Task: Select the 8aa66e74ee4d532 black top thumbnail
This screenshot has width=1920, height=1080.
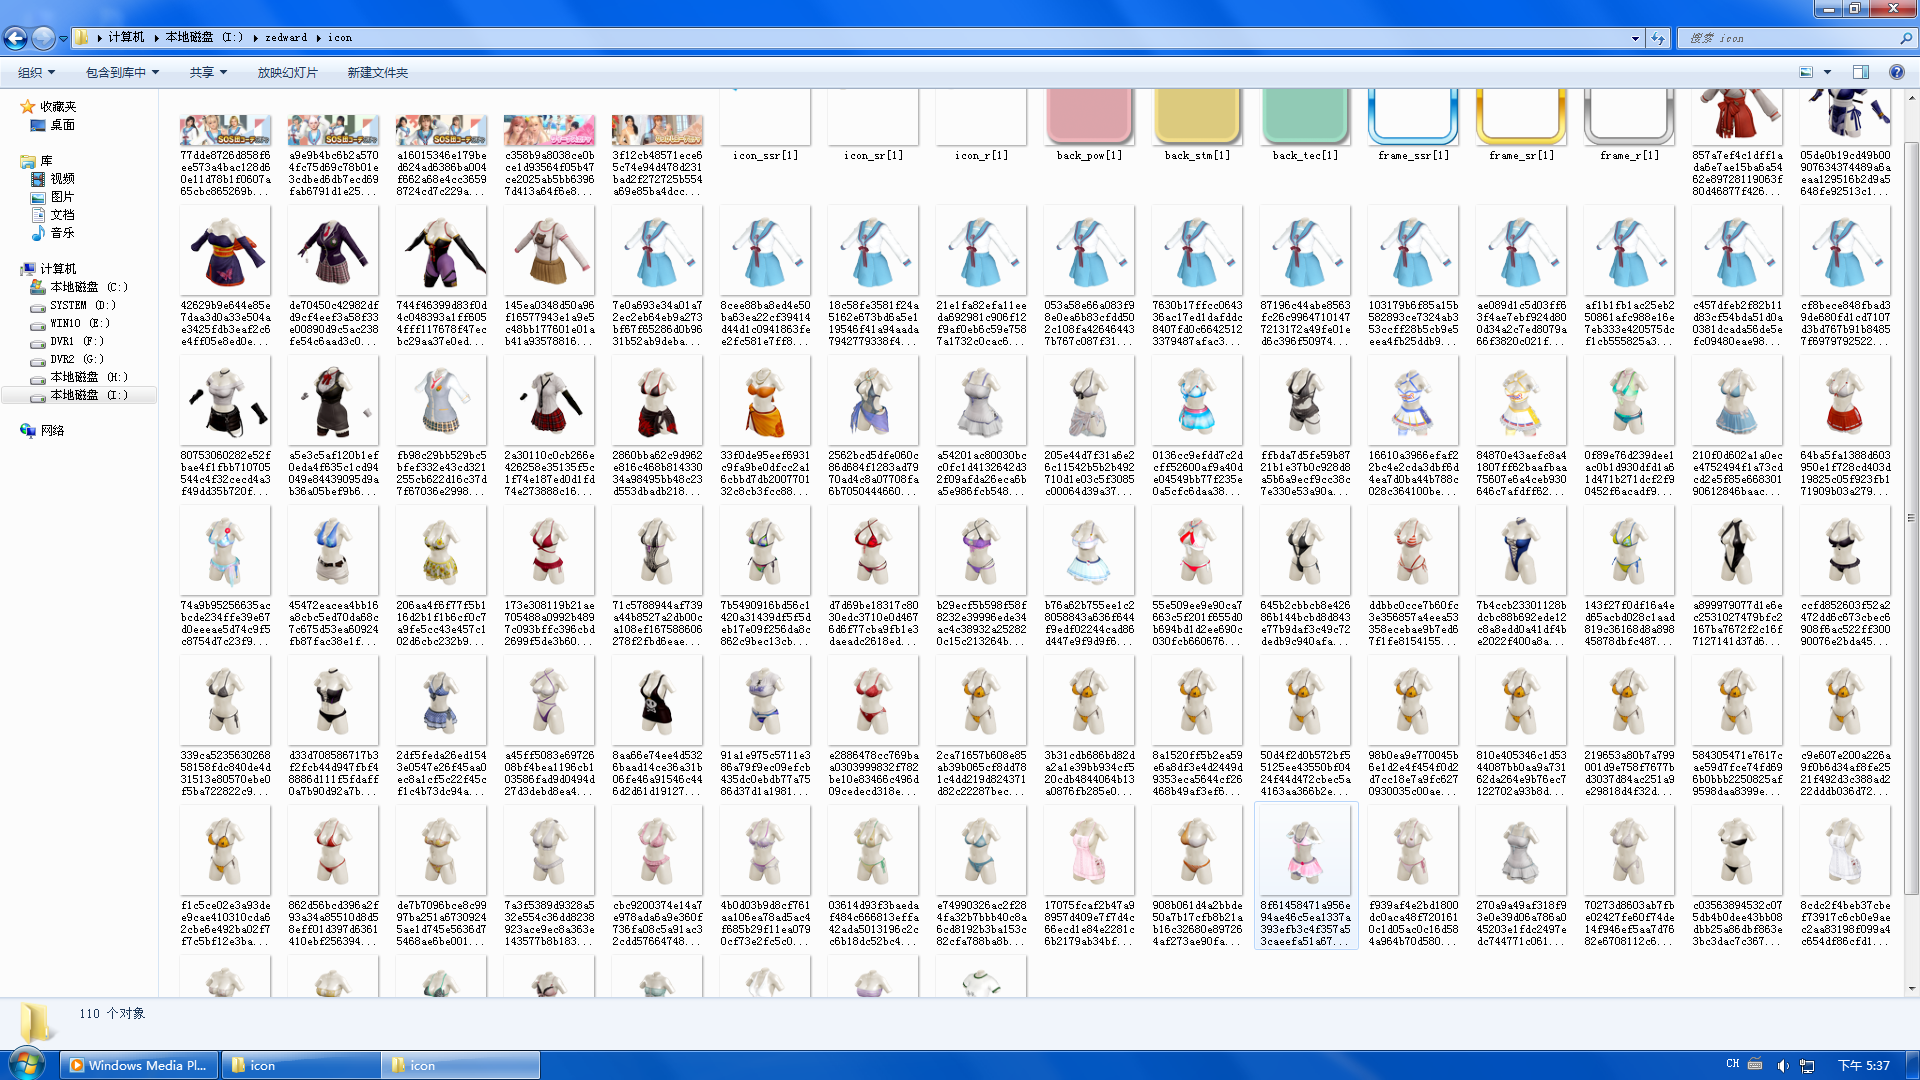Action: pyautogui.click(x=657, y=700)
